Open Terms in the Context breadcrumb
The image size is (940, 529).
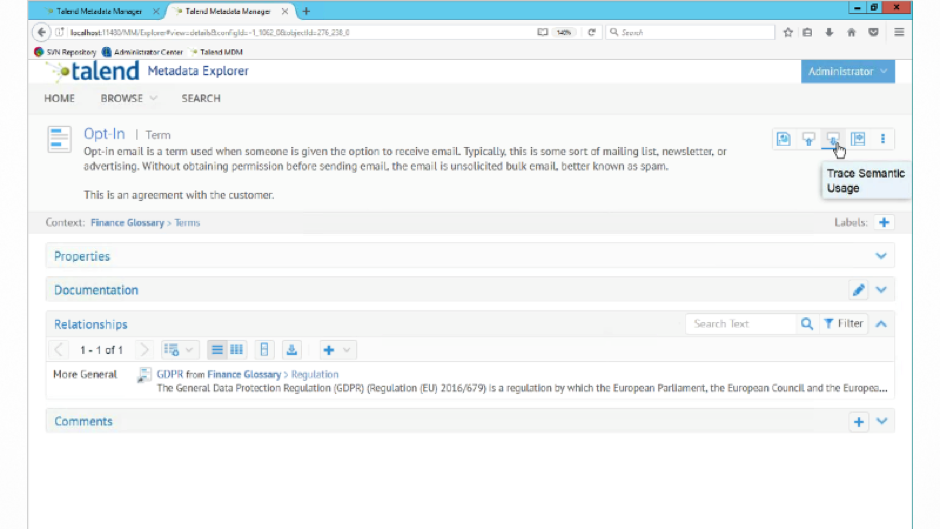pos(187,223)
